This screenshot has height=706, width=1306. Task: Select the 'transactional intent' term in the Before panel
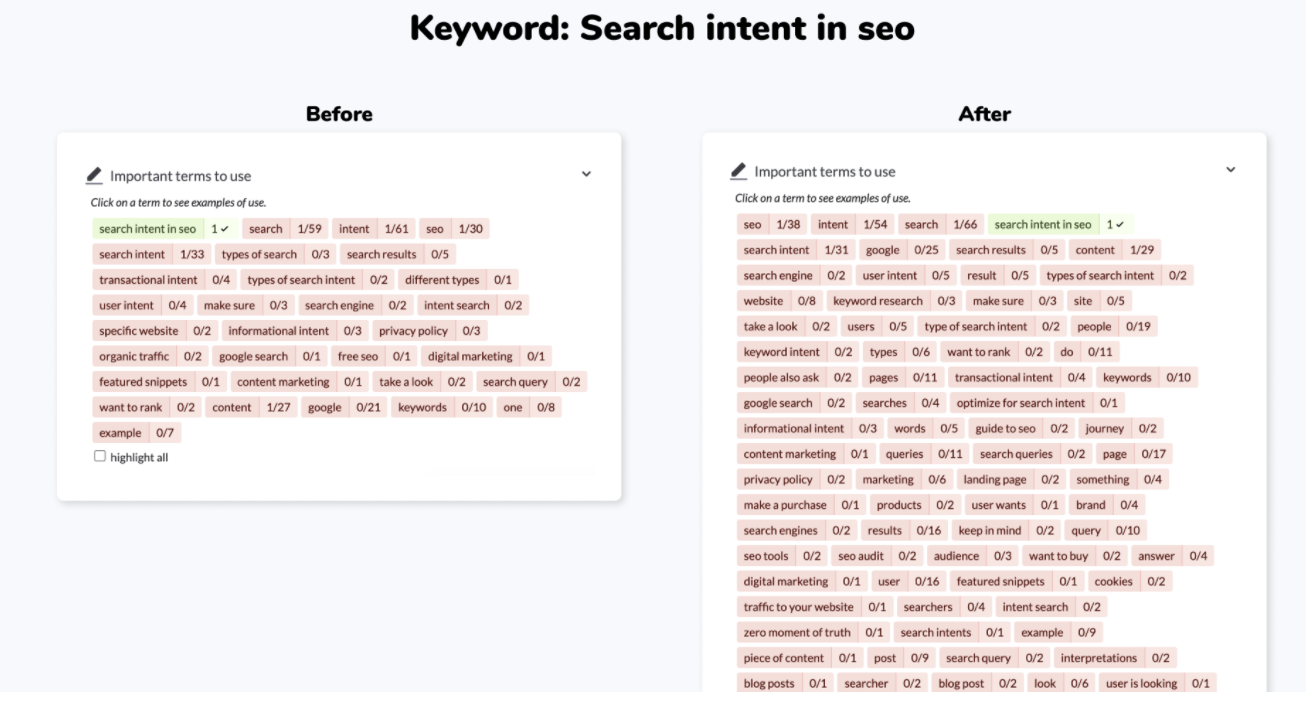point(148,279)
